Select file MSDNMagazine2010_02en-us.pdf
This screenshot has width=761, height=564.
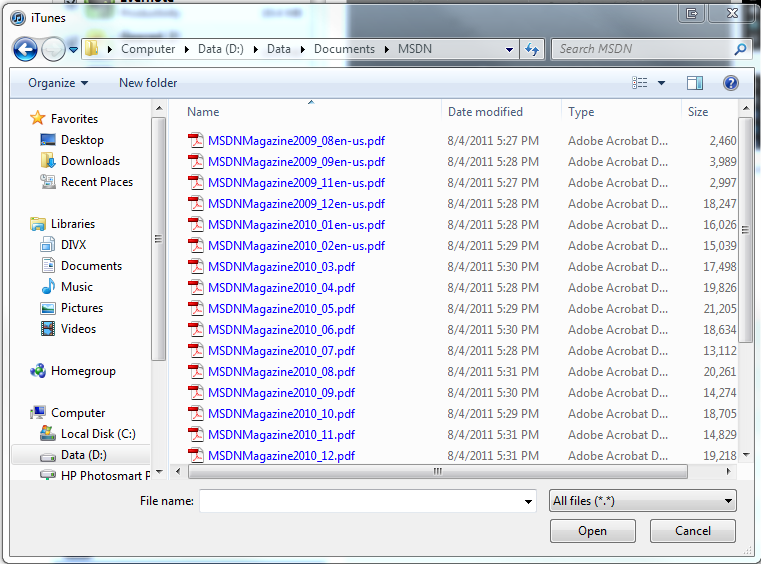point(296,246)
